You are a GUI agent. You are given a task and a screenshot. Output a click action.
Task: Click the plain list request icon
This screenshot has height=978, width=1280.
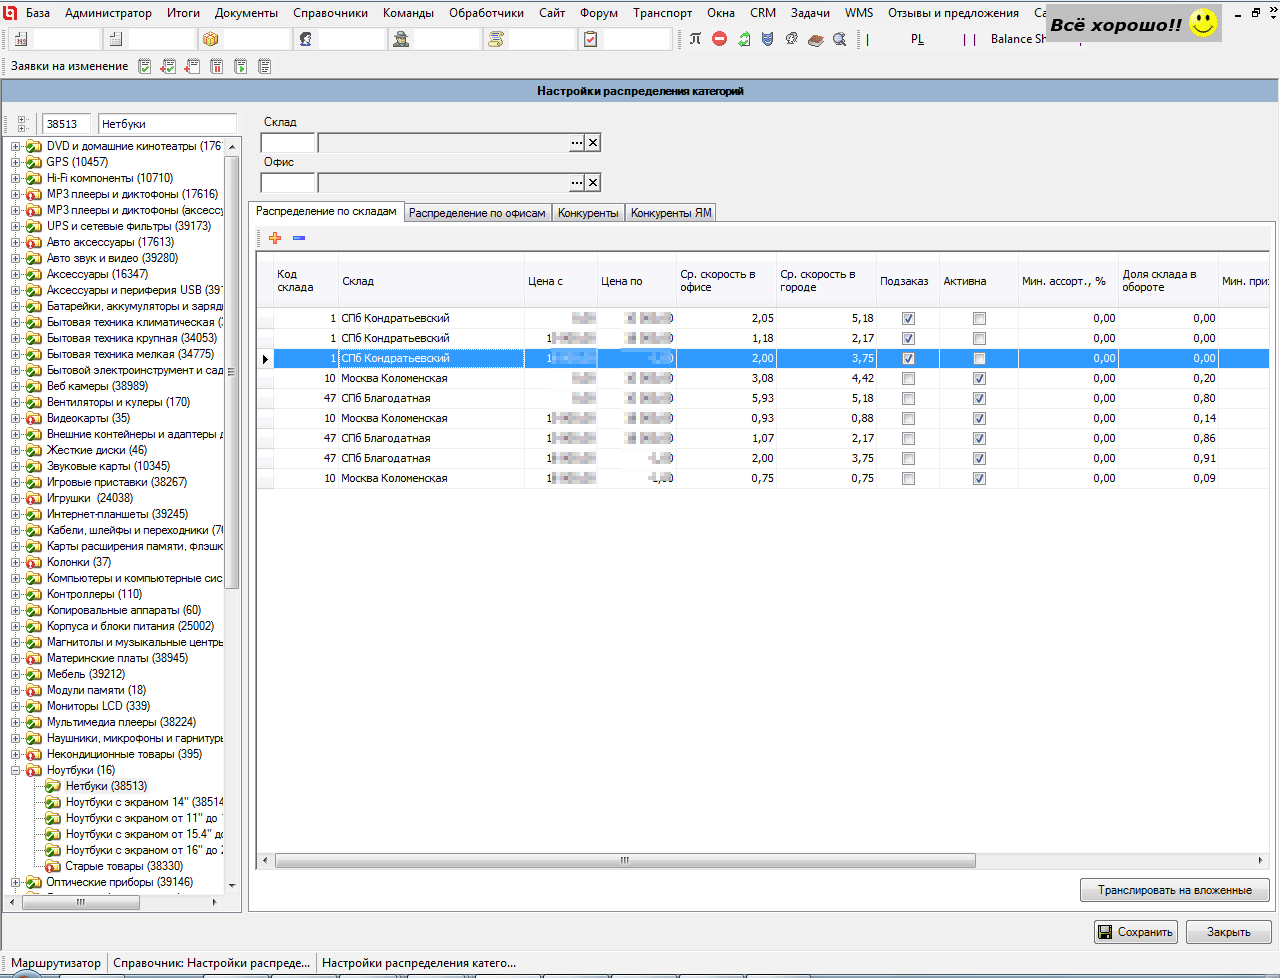265,66
